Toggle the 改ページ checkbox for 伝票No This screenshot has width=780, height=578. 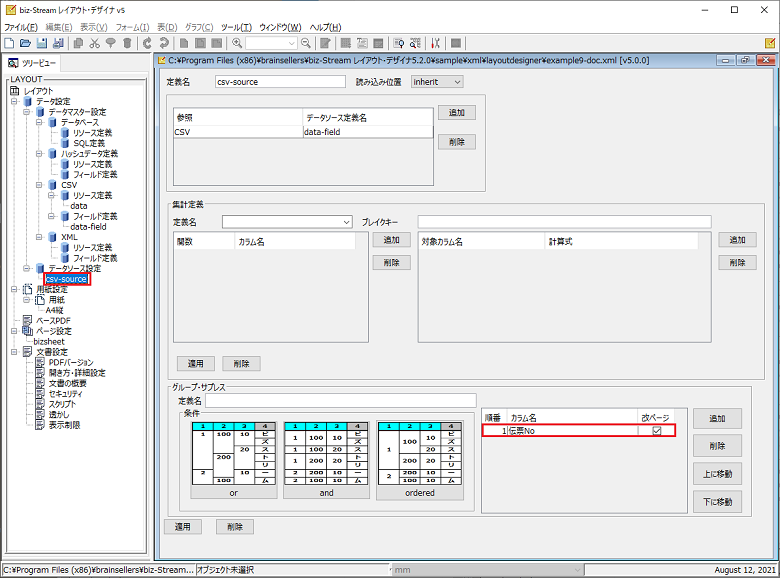(x=657, y=431)
